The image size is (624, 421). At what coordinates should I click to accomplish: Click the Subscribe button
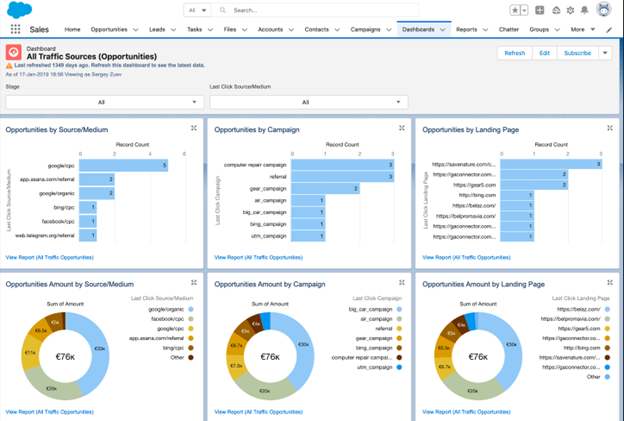pos(577,53)
